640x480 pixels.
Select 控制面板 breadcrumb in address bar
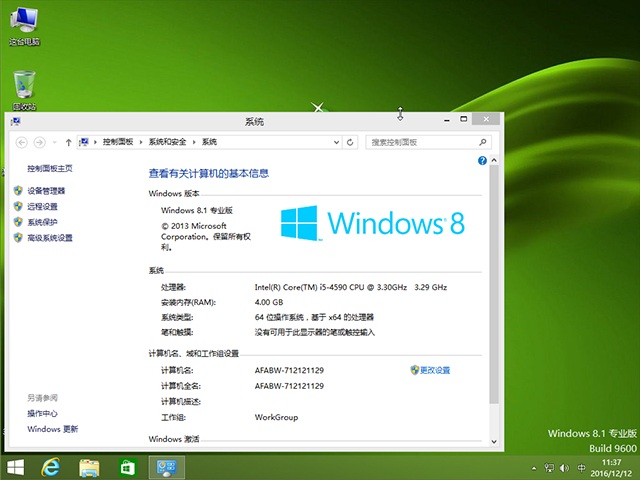tap(118, 142)
